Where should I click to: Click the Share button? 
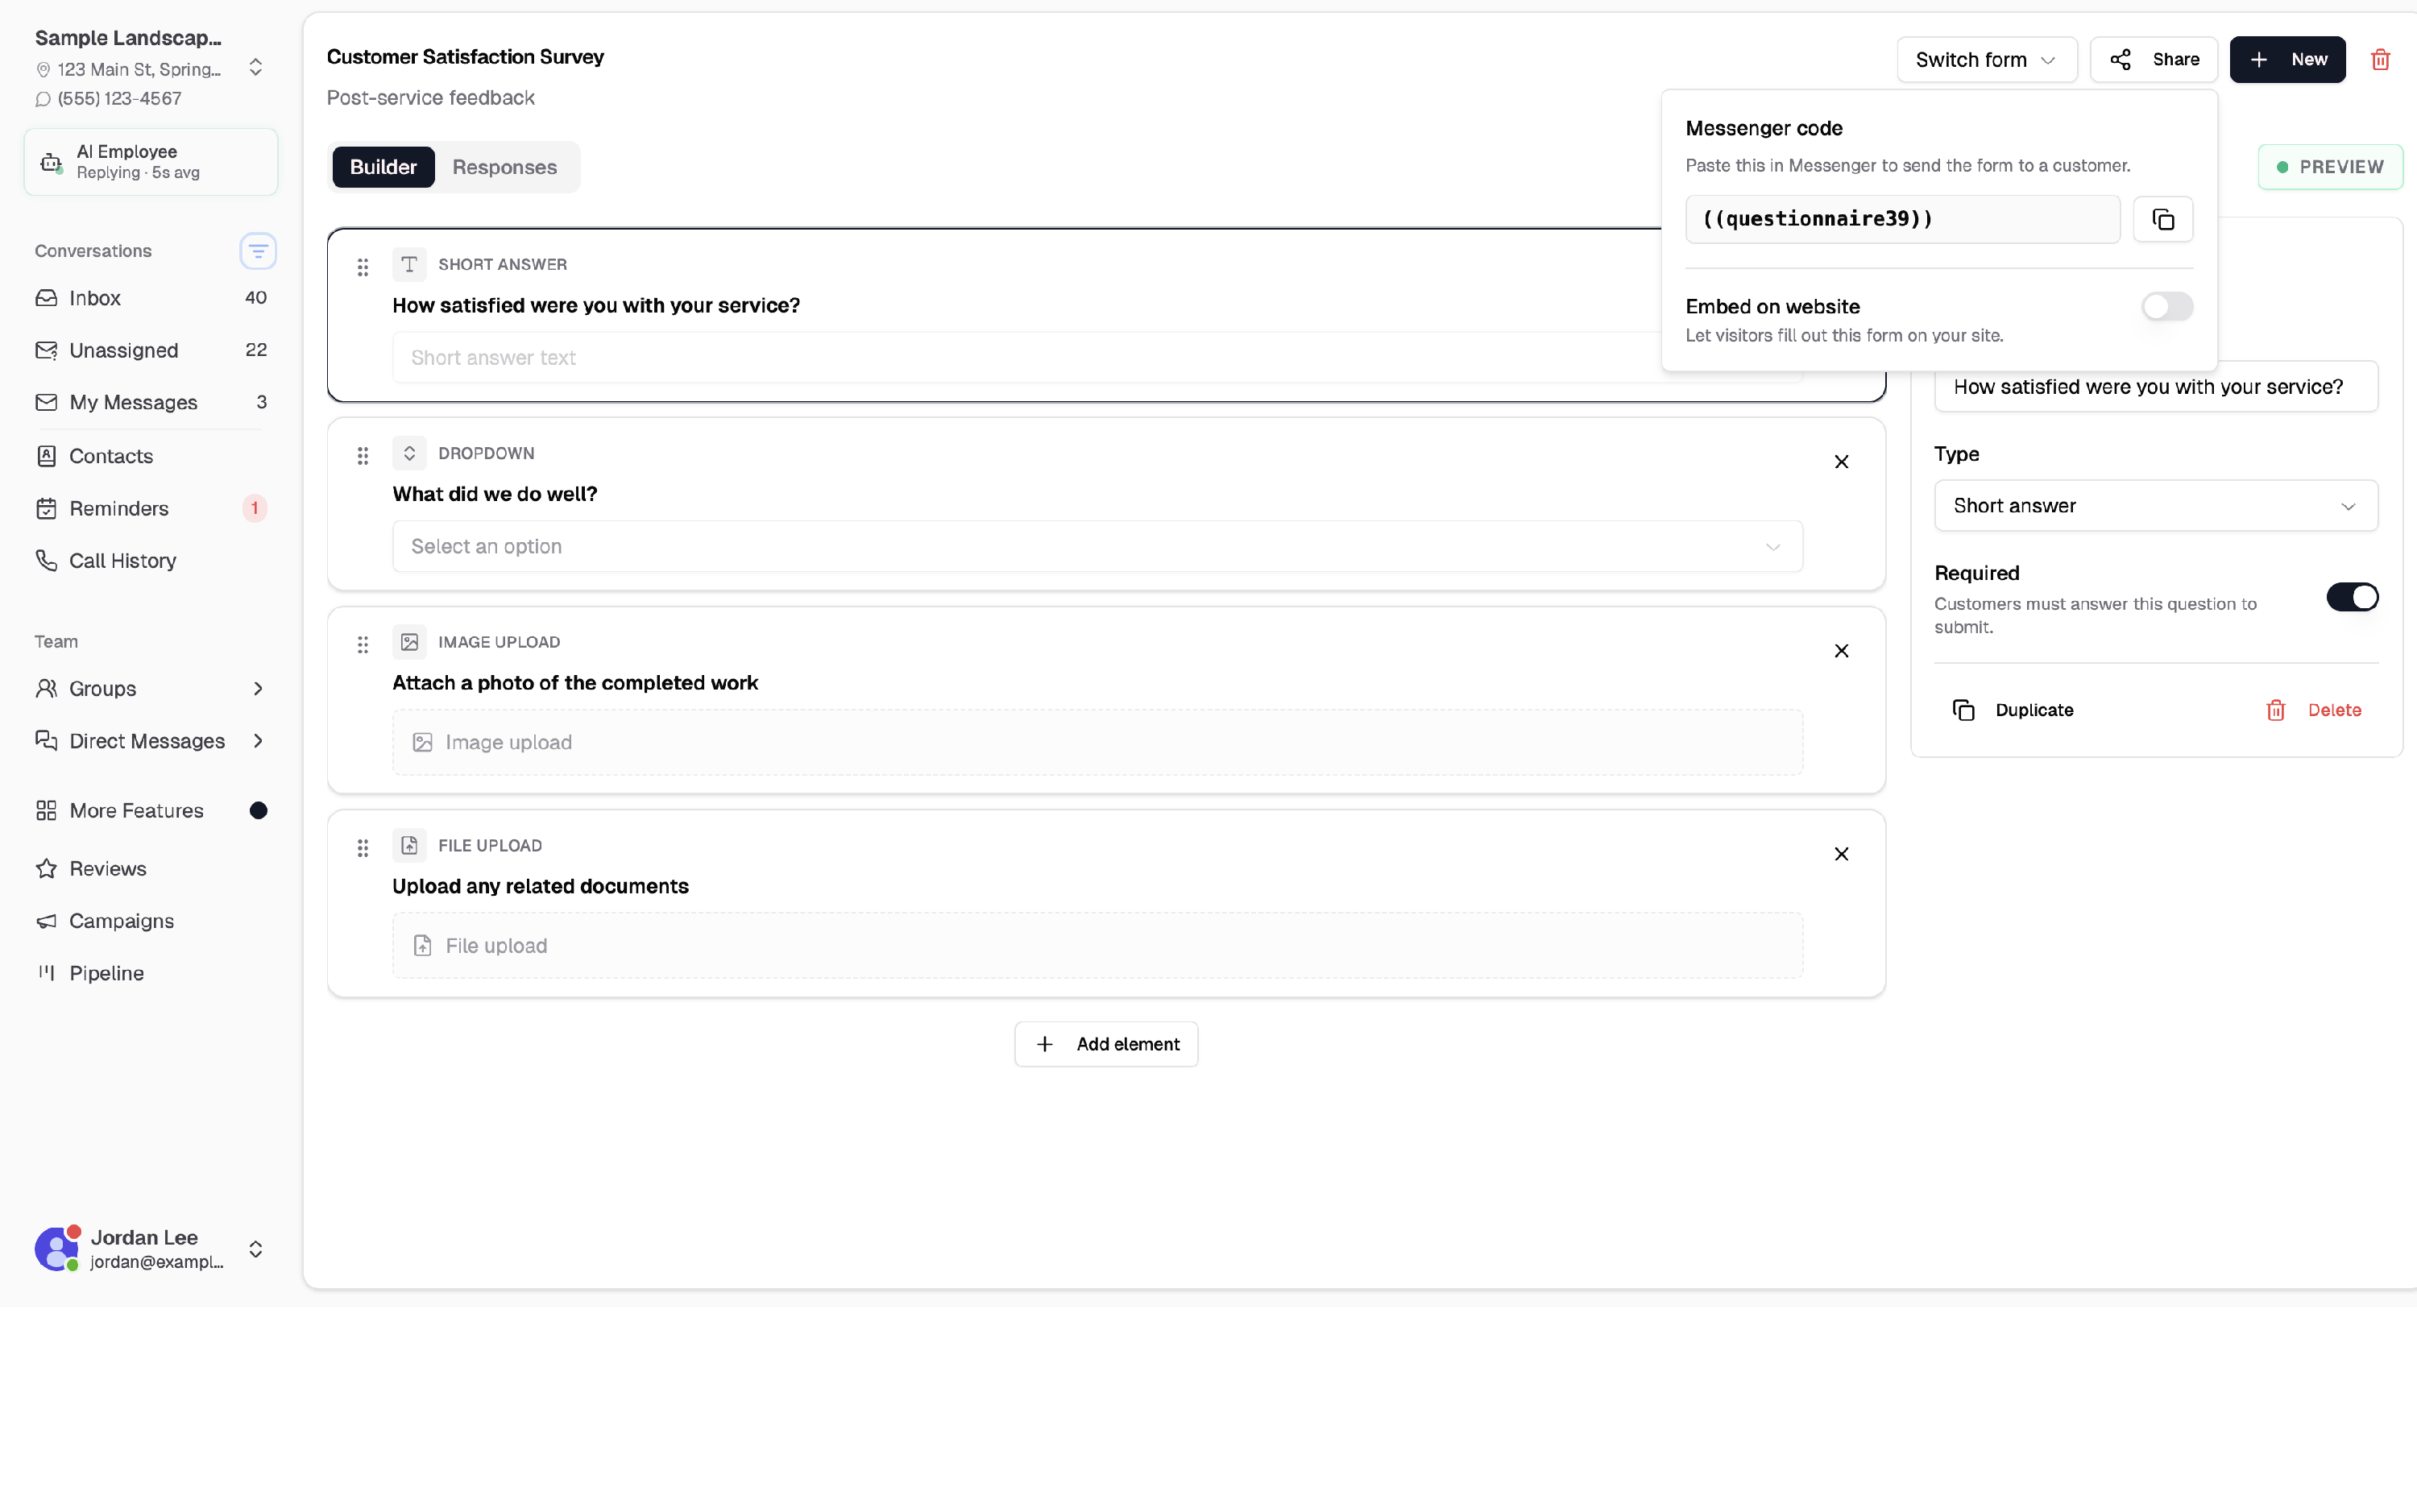(x=2153, y=60)
